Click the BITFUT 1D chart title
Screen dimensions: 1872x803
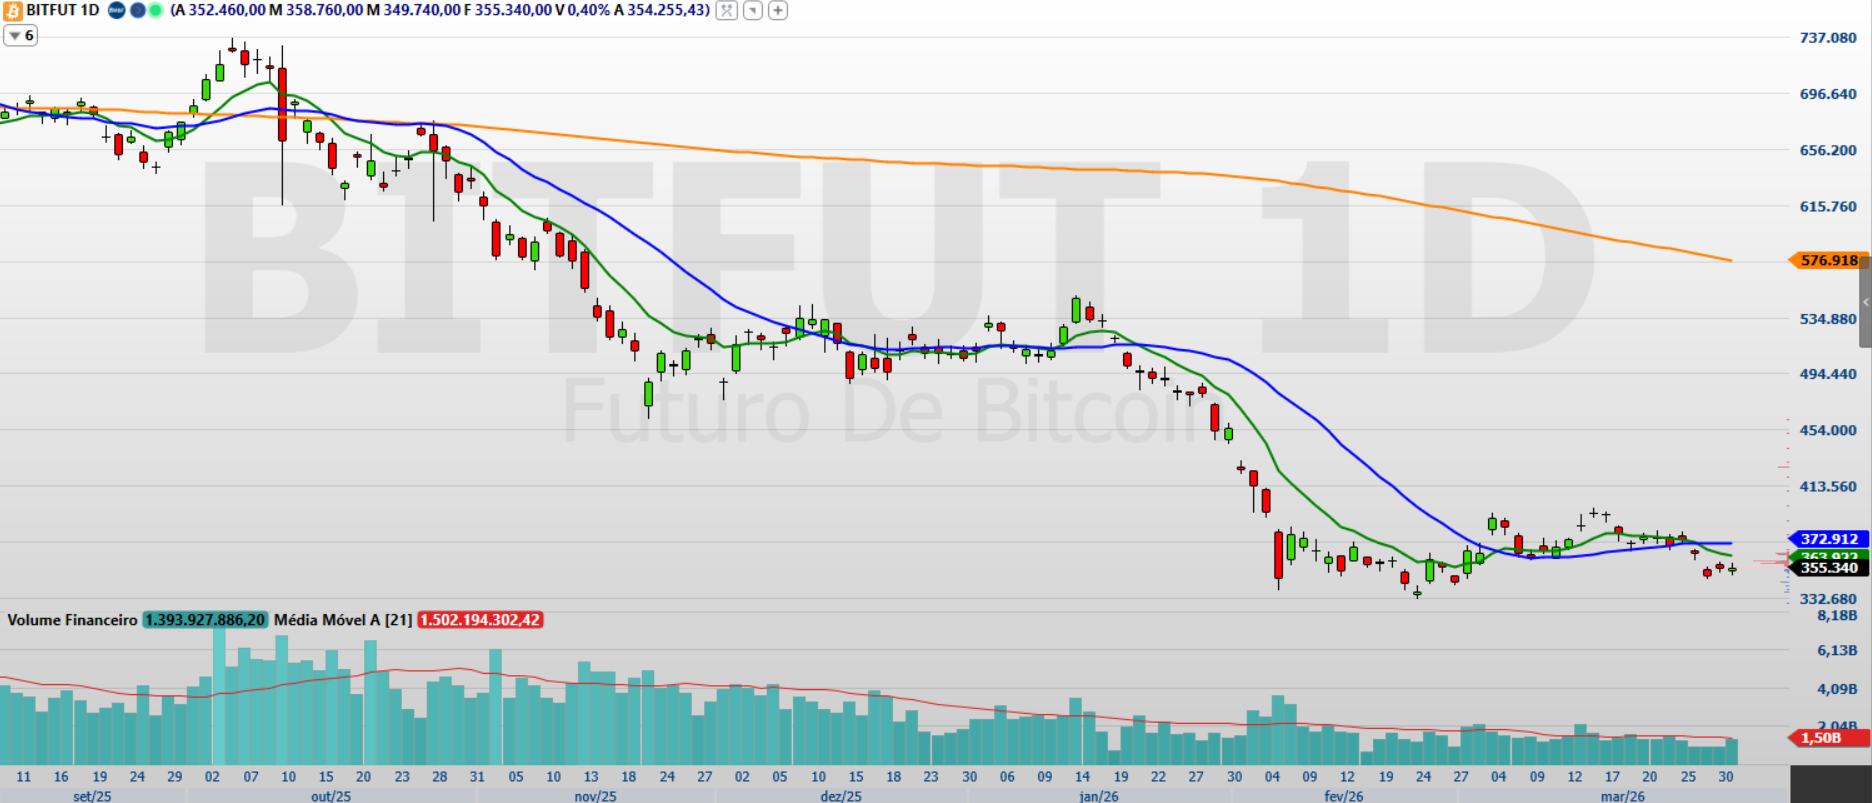tap(62, 10)
